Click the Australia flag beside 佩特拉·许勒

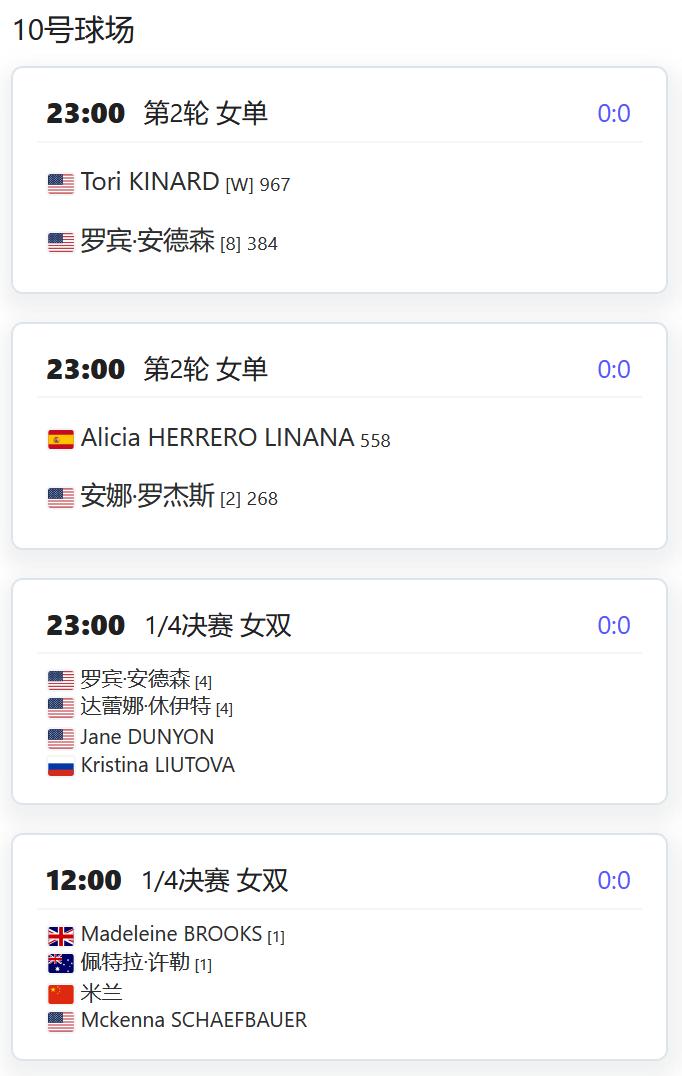pos(60,964)
